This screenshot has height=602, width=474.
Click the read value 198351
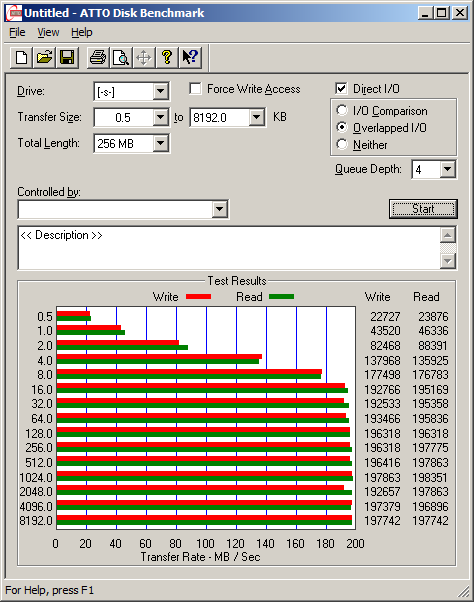430,477
